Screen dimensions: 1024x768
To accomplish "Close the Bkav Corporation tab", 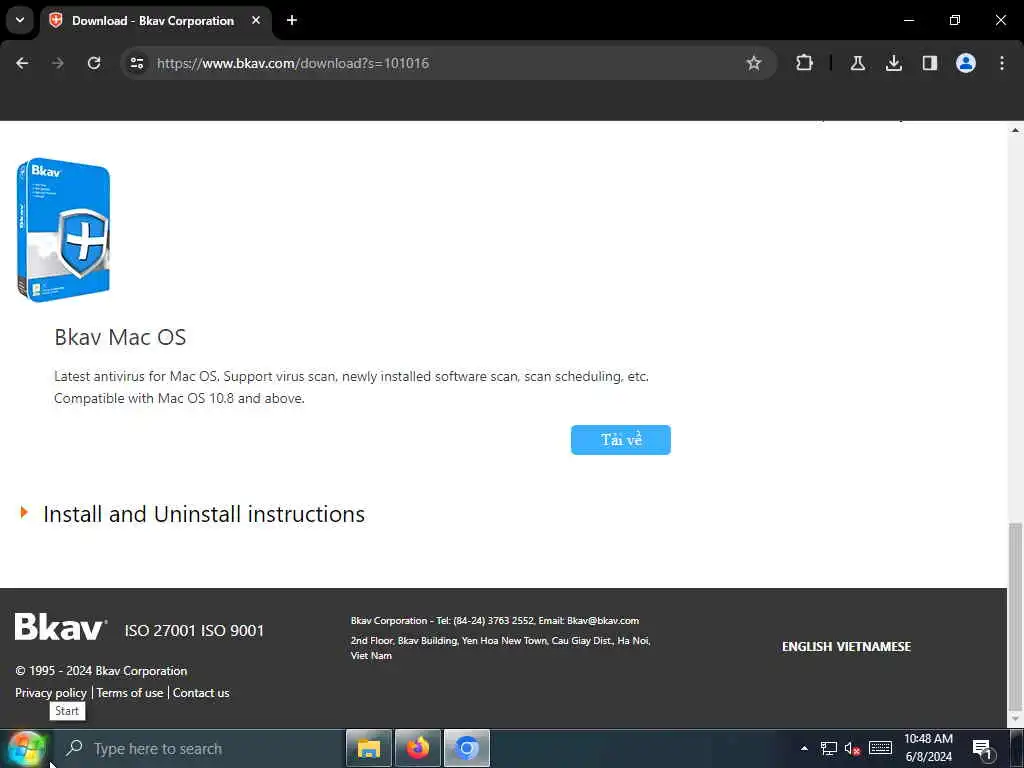I will (256, 20).
